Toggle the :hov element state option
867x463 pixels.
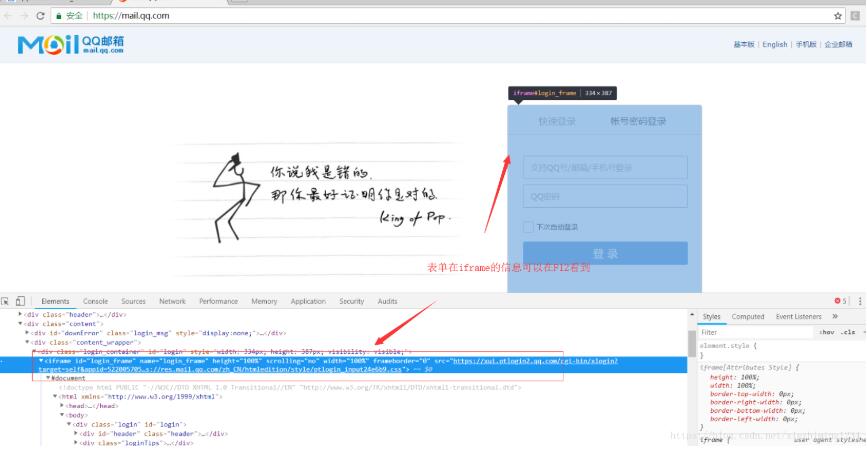coord(826,332)
